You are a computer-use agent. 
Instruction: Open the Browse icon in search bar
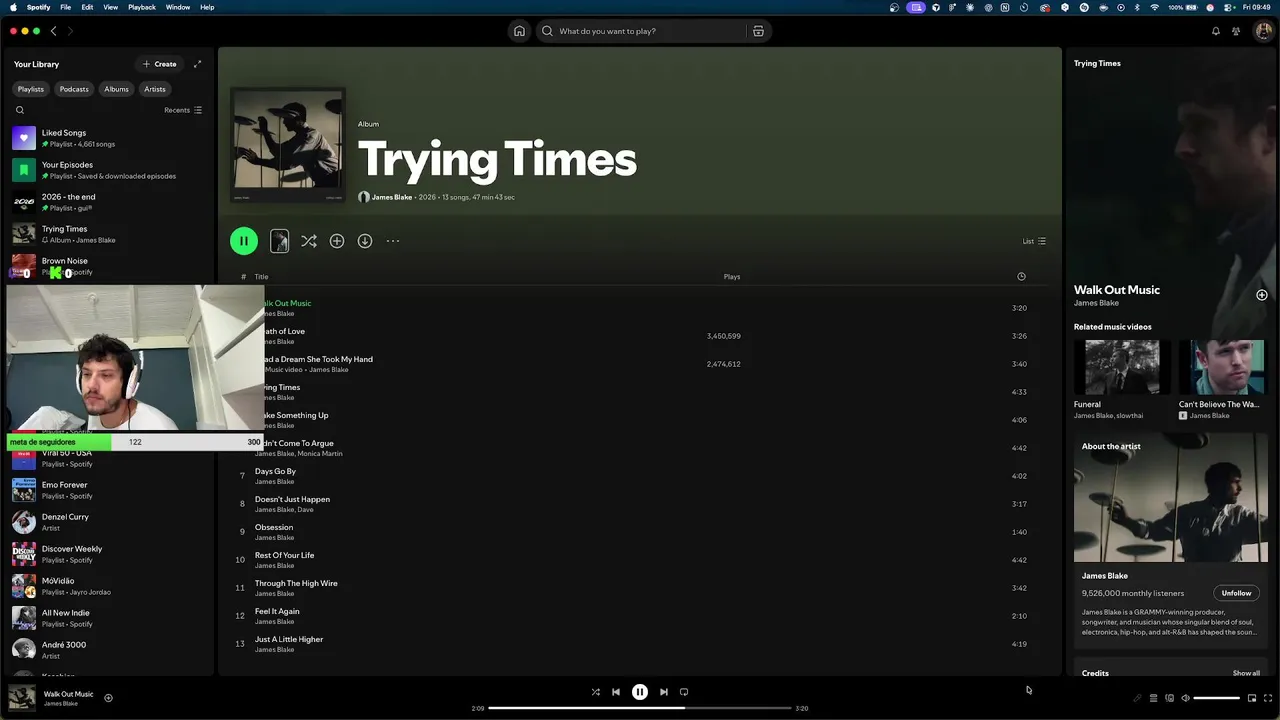tap(758, 31)
